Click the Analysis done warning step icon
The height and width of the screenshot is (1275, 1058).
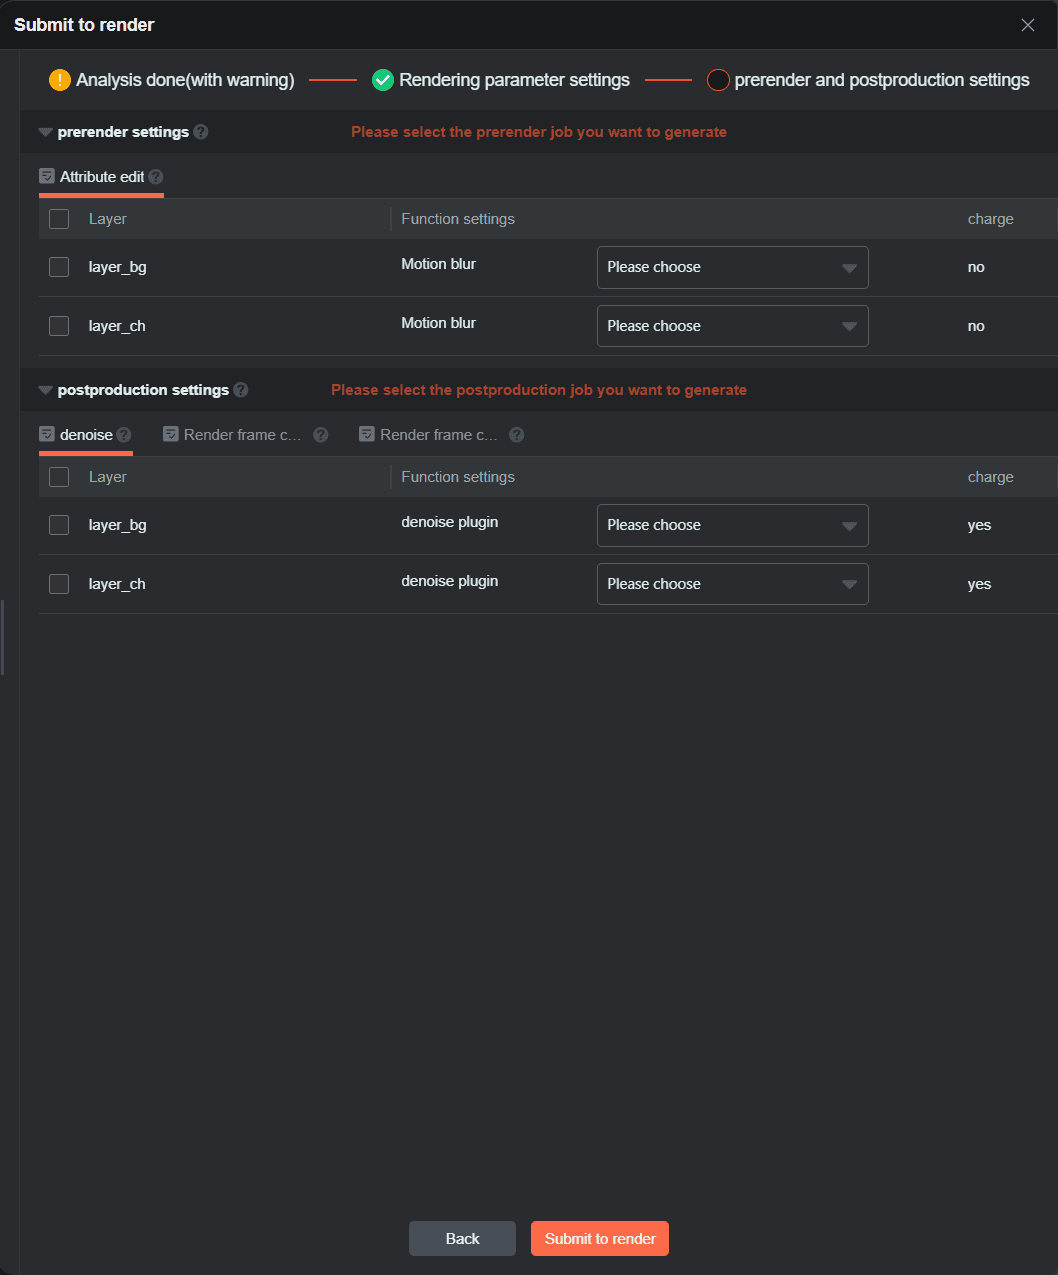[60, 80]
